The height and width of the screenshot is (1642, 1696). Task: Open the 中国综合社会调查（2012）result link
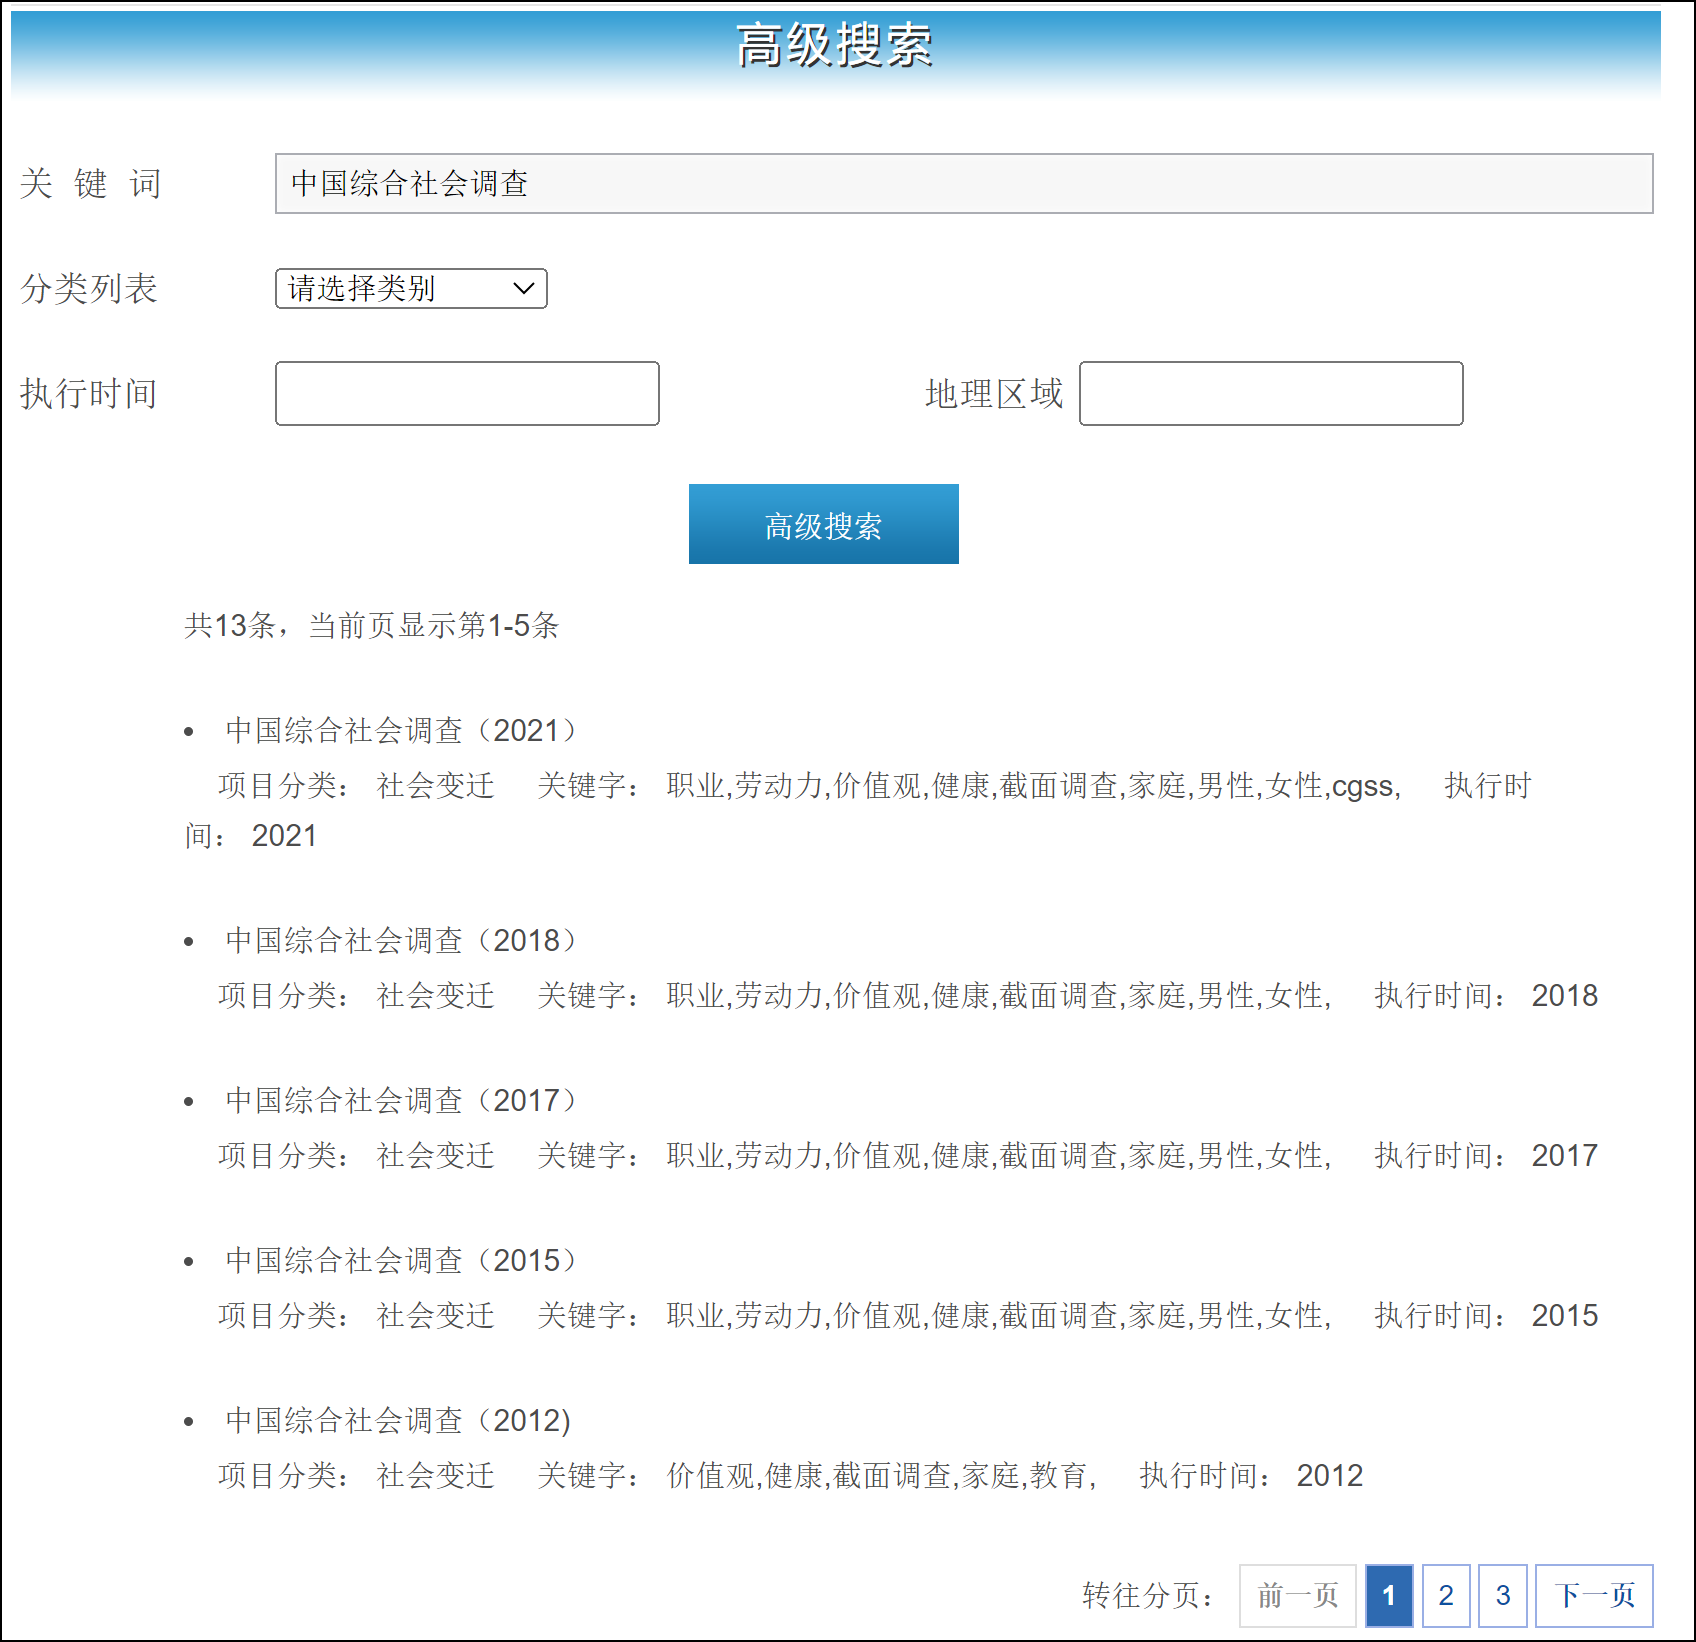pyautogui.click(x=398, y=1421)
